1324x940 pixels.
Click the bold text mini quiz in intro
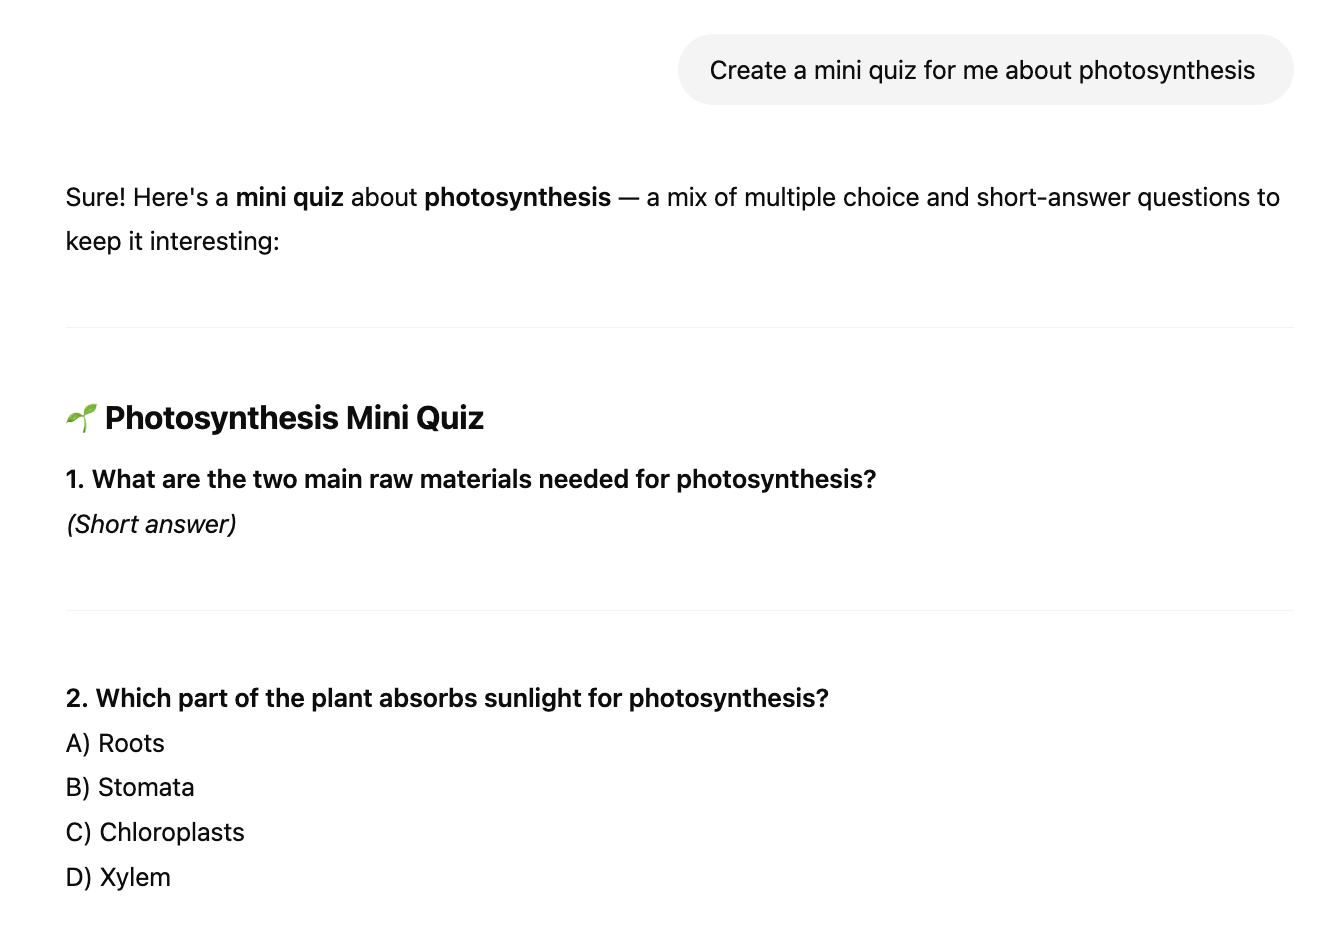click(289, 198)
